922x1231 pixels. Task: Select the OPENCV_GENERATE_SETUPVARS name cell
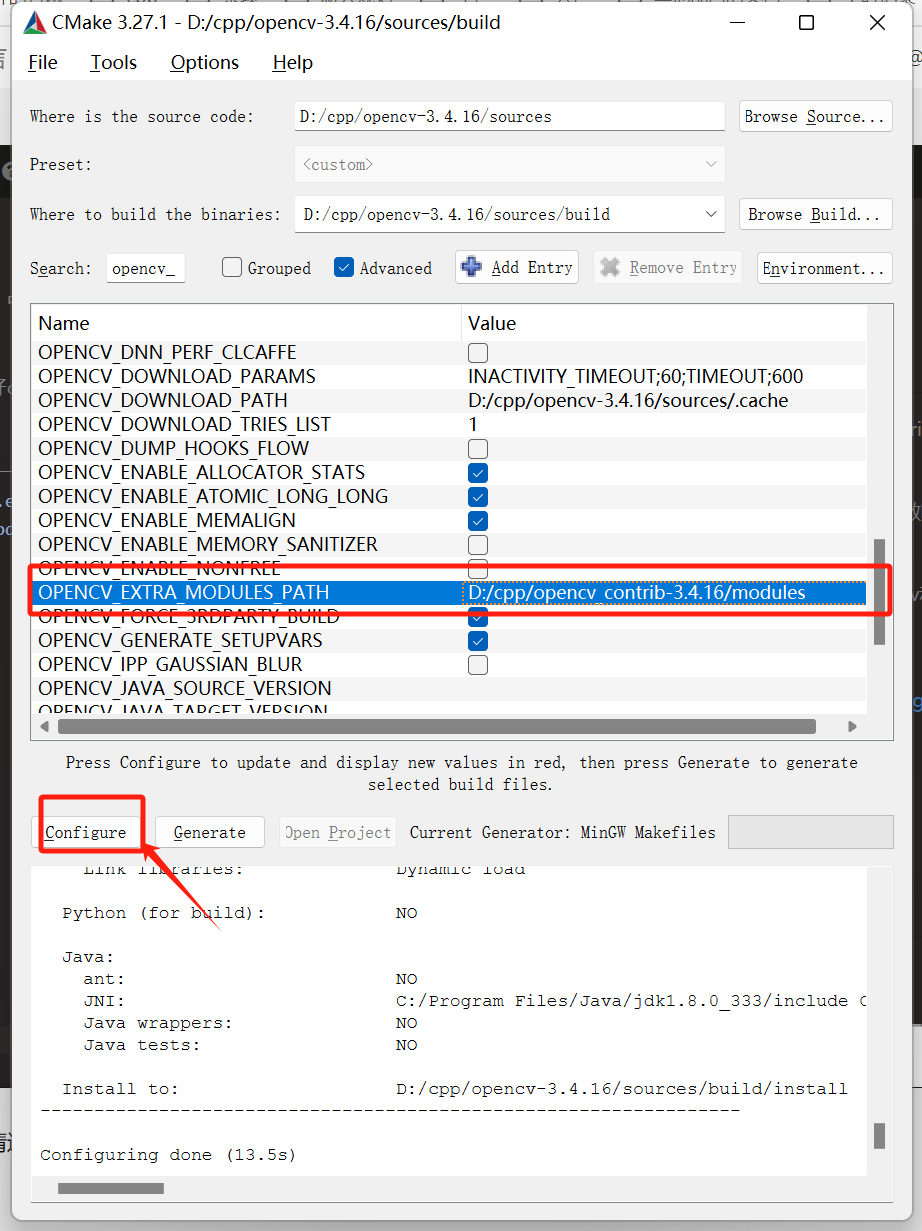tap(180, 640)
